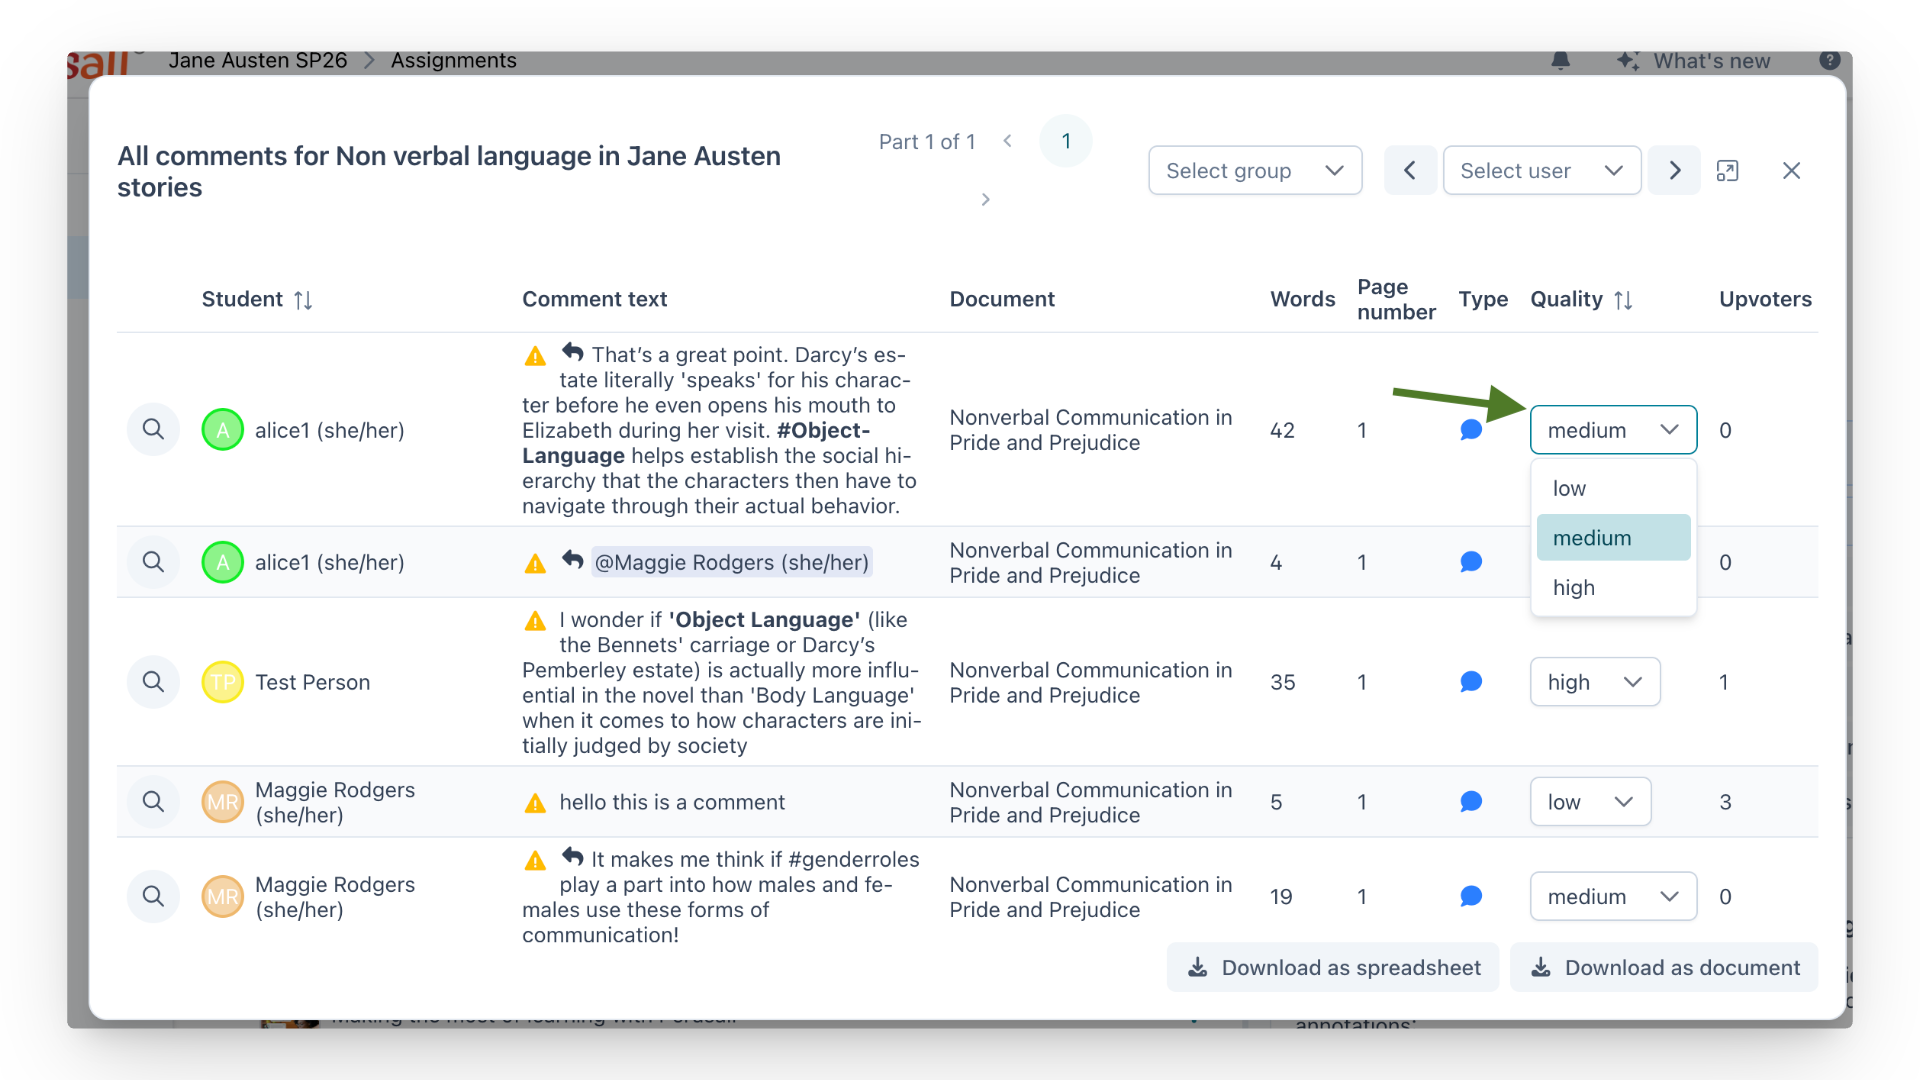Image resolution: width=1920 pixels, height=1080 pixels.
Task: Click 'hello this is a comment' text
Action: click(672, 802)
